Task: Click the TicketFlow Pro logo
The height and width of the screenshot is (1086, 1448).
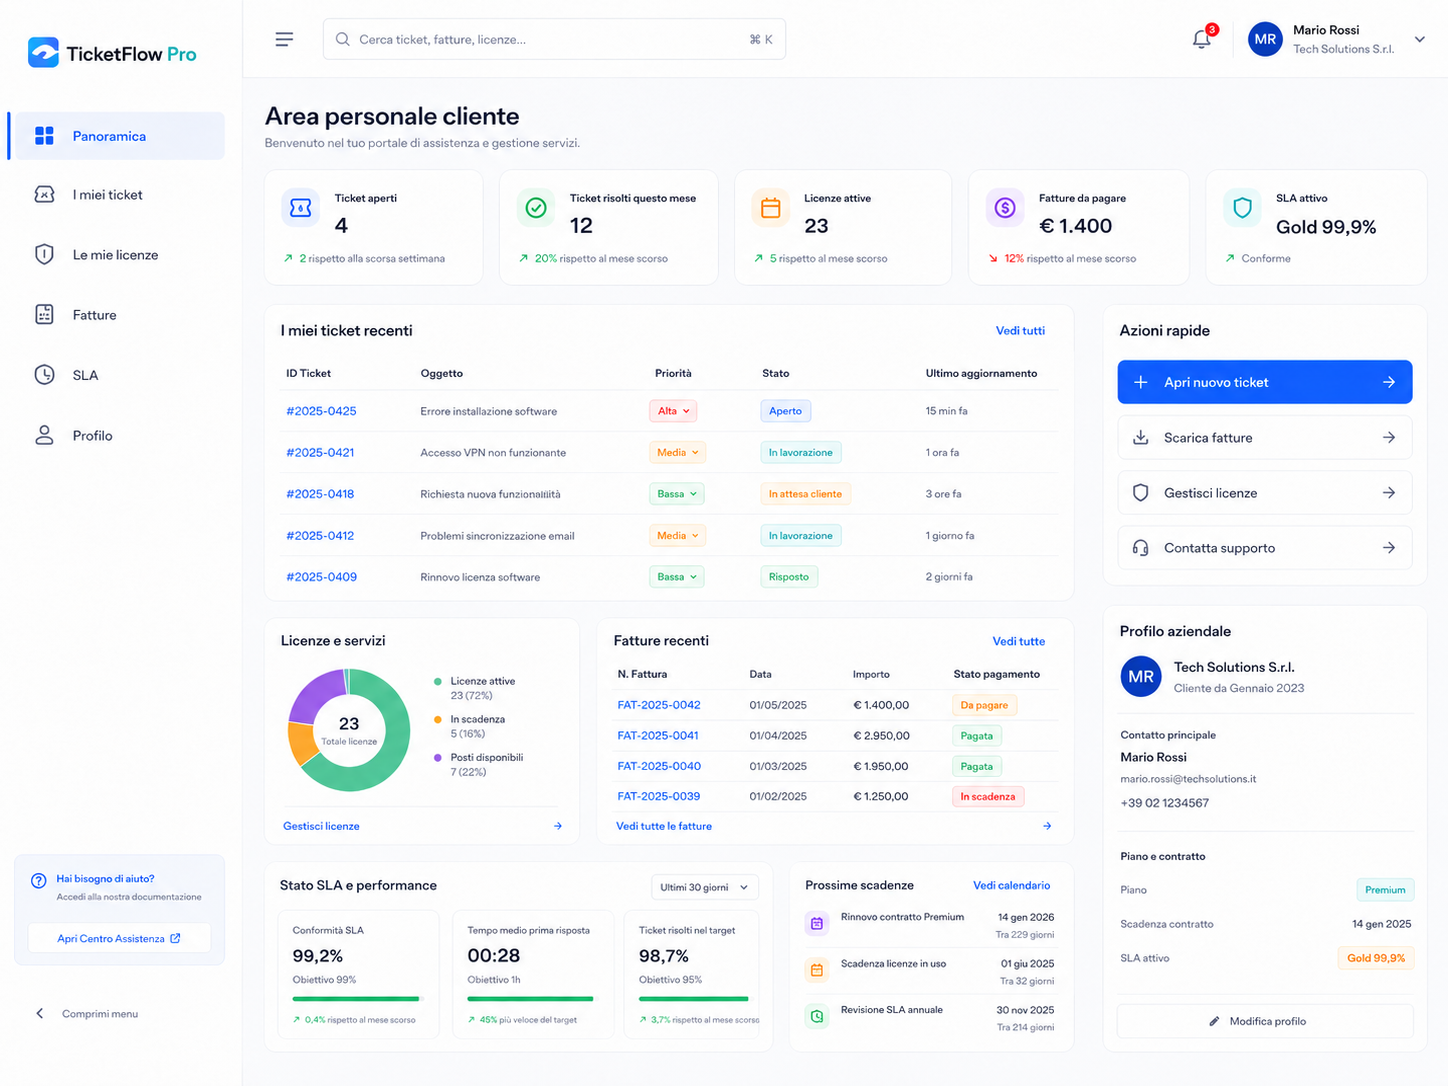Action: click(x=112, y=53)
